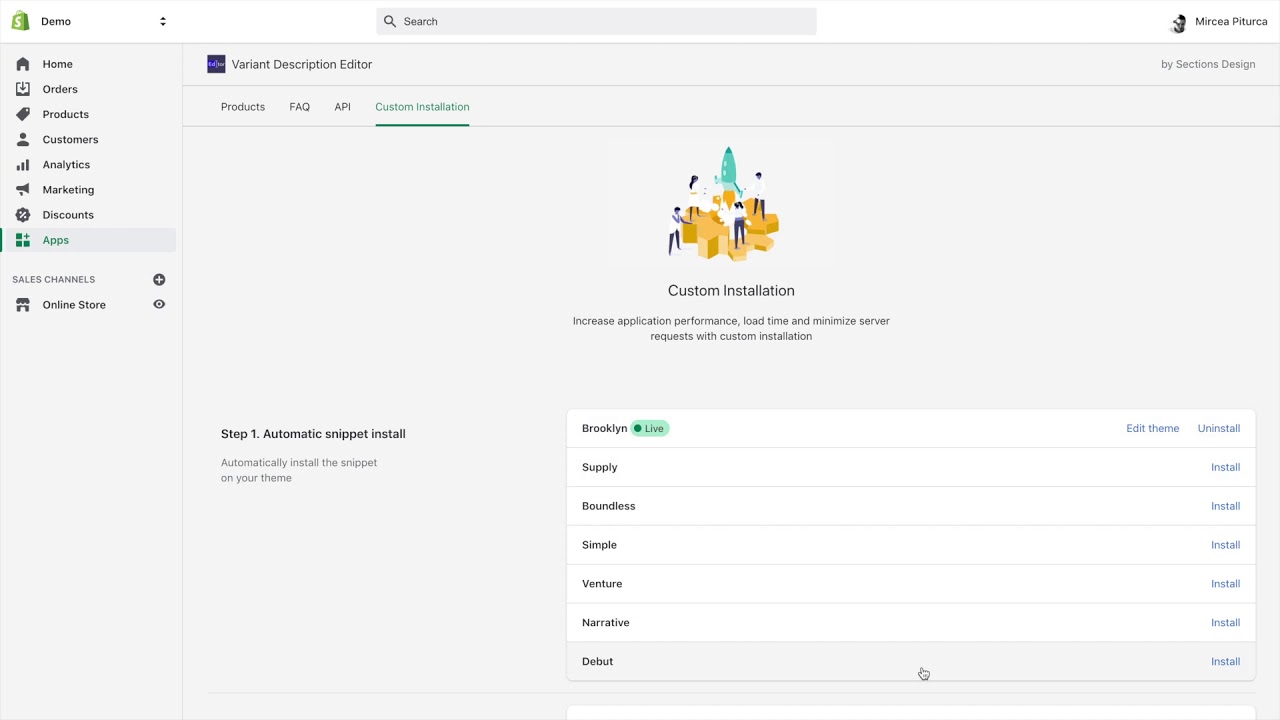1280x720 pixels.
Task: Click the Products tag icon
Action: point(23,114)
